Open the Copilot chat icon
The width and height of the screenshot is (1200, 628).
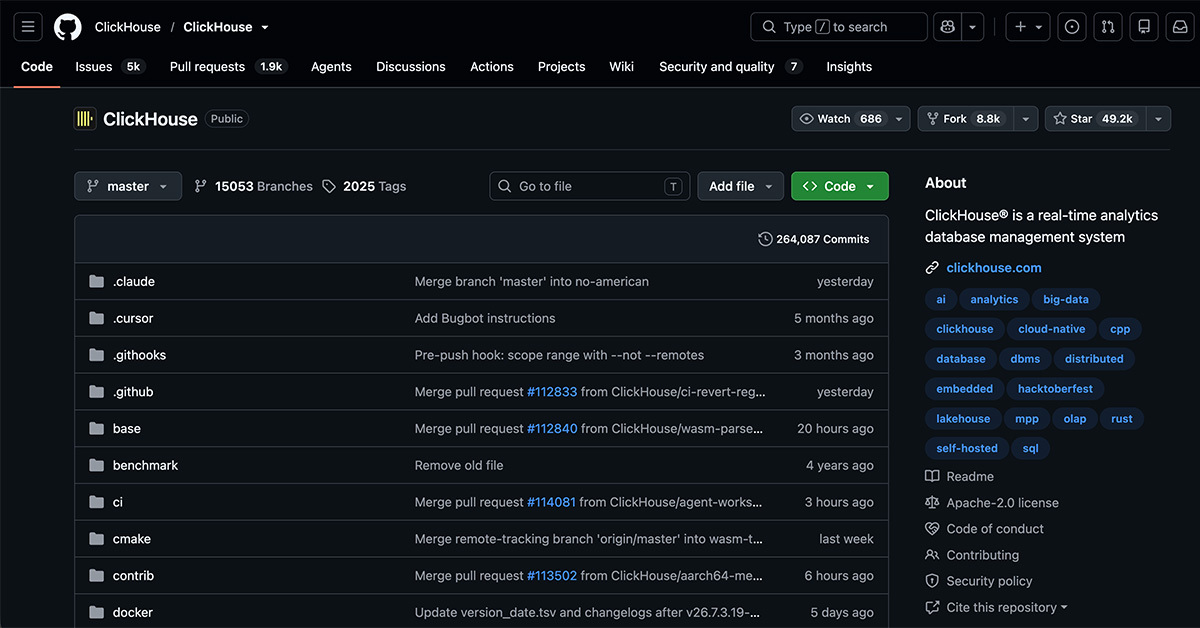[x=946, y=27]
